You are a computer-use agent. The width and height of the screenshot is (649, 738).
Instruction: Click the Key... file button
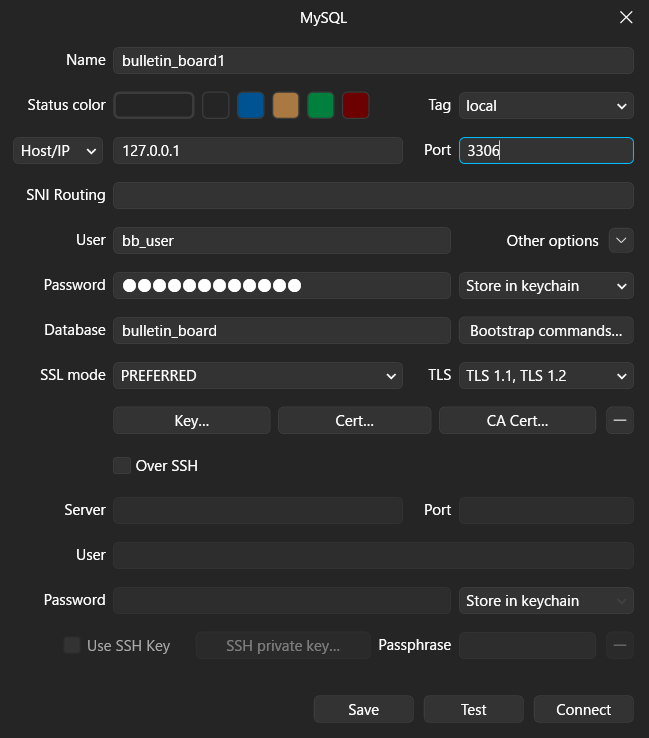click(x=191, y=420)
